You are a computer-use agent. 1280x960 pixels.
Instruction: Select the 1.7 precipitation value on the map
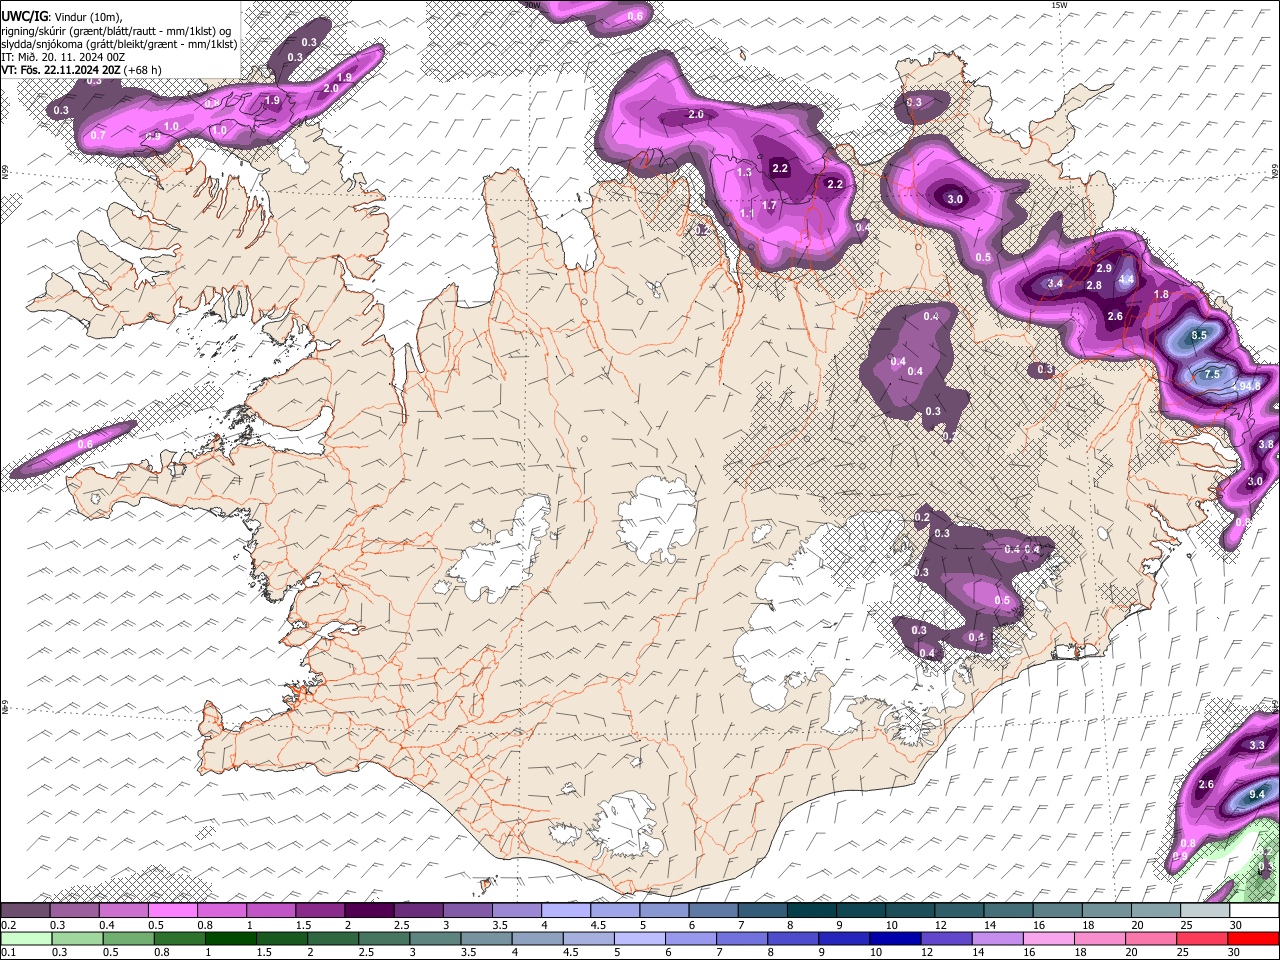point(769,205)
